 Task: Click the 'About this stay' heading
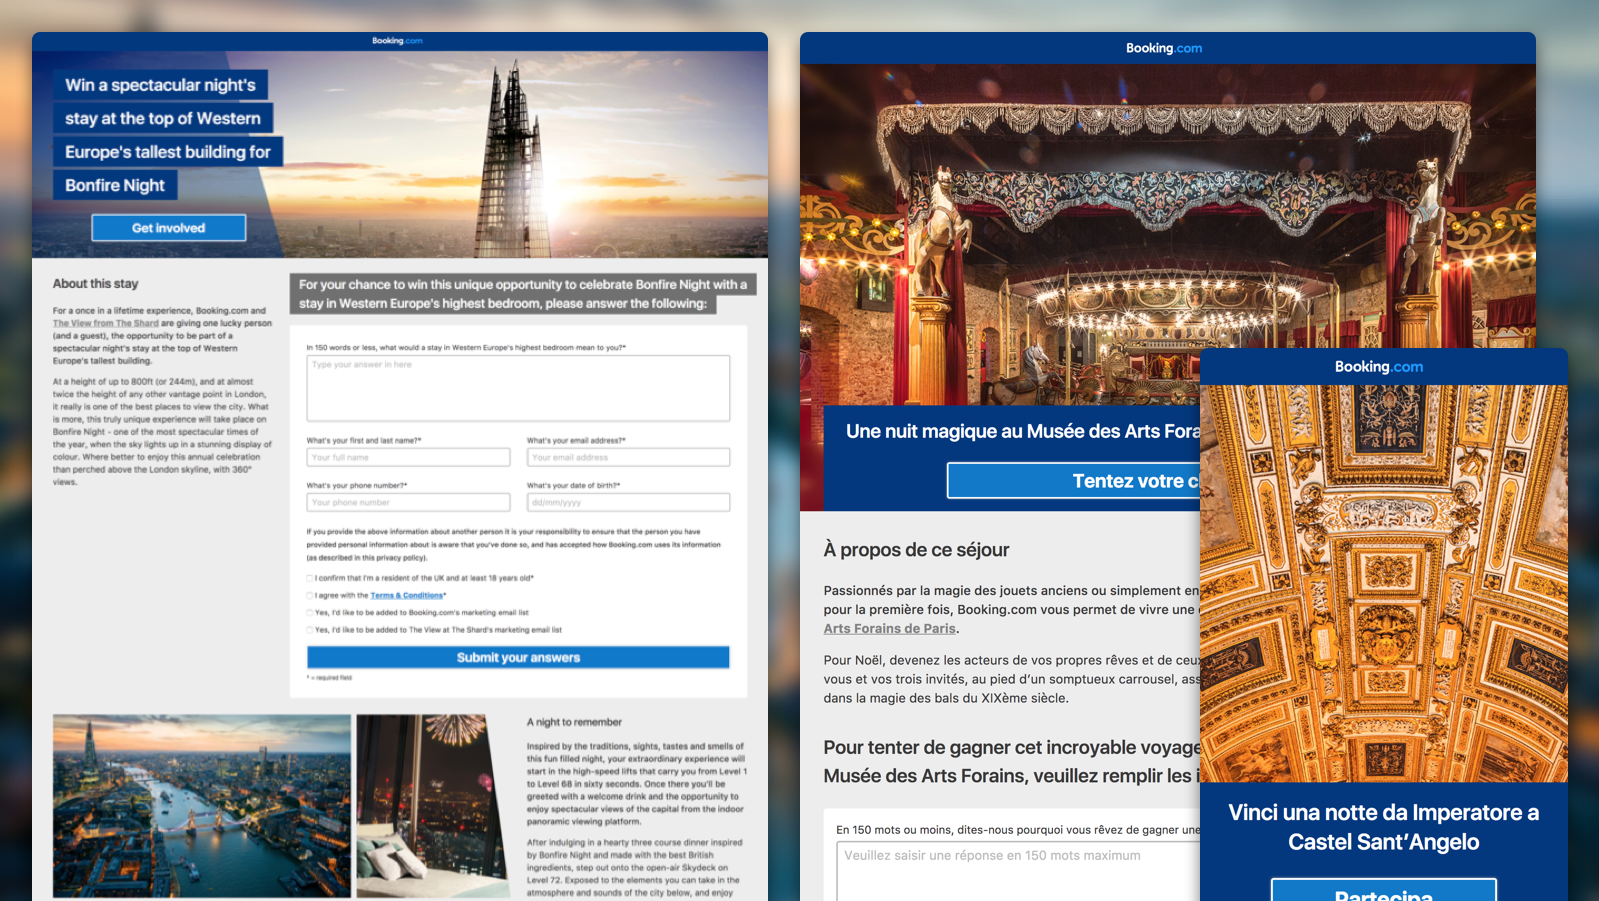(96, 284)
